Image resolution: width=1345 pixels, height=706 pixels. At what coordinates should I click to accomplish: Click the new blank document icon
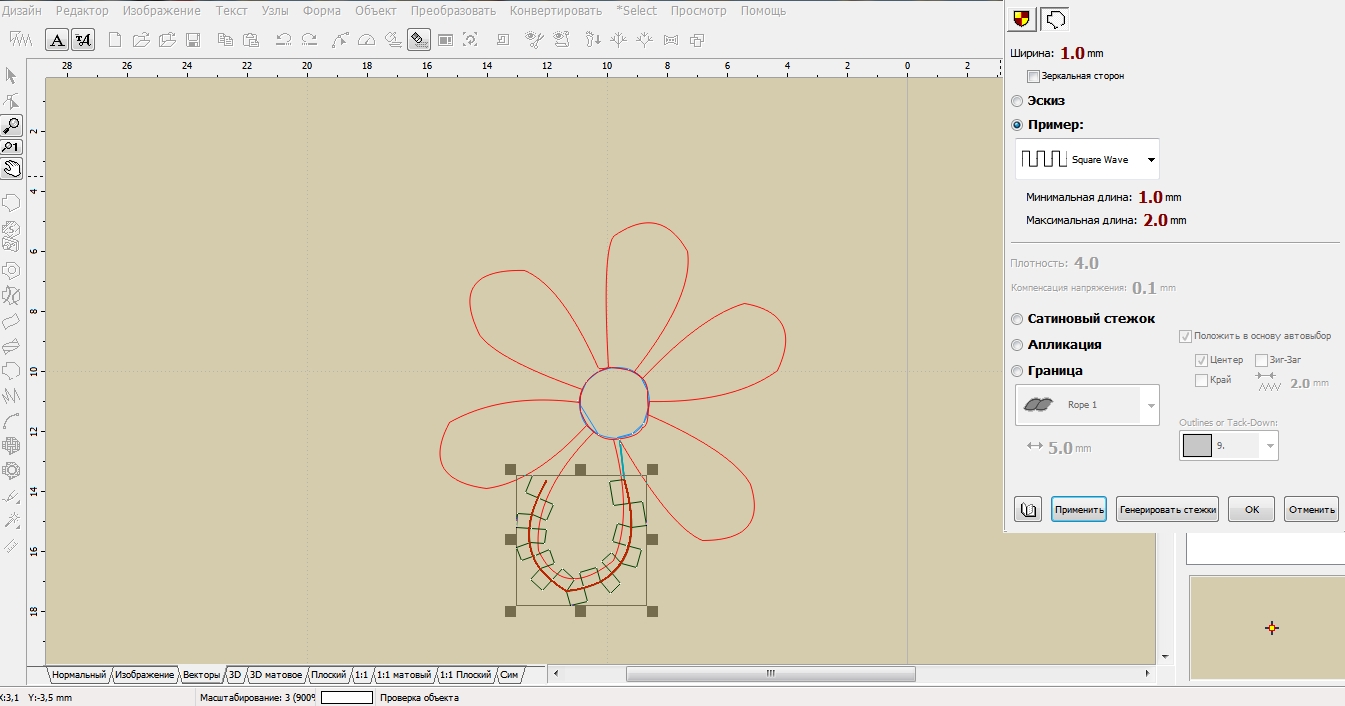pos(115,40)
